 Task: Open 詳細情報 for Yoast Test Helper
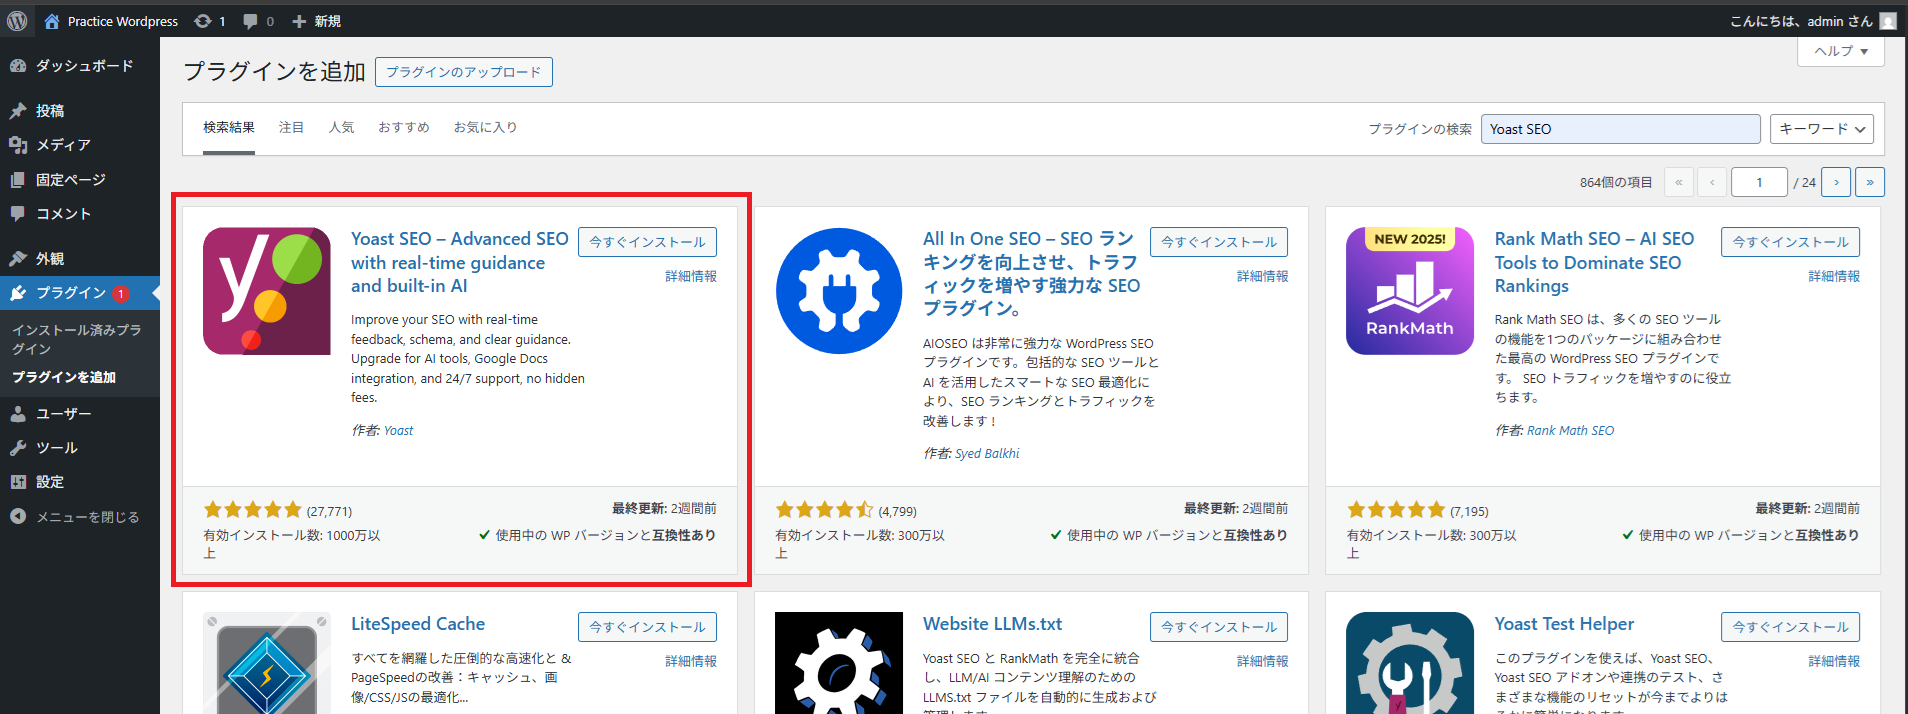point(1834,662)
